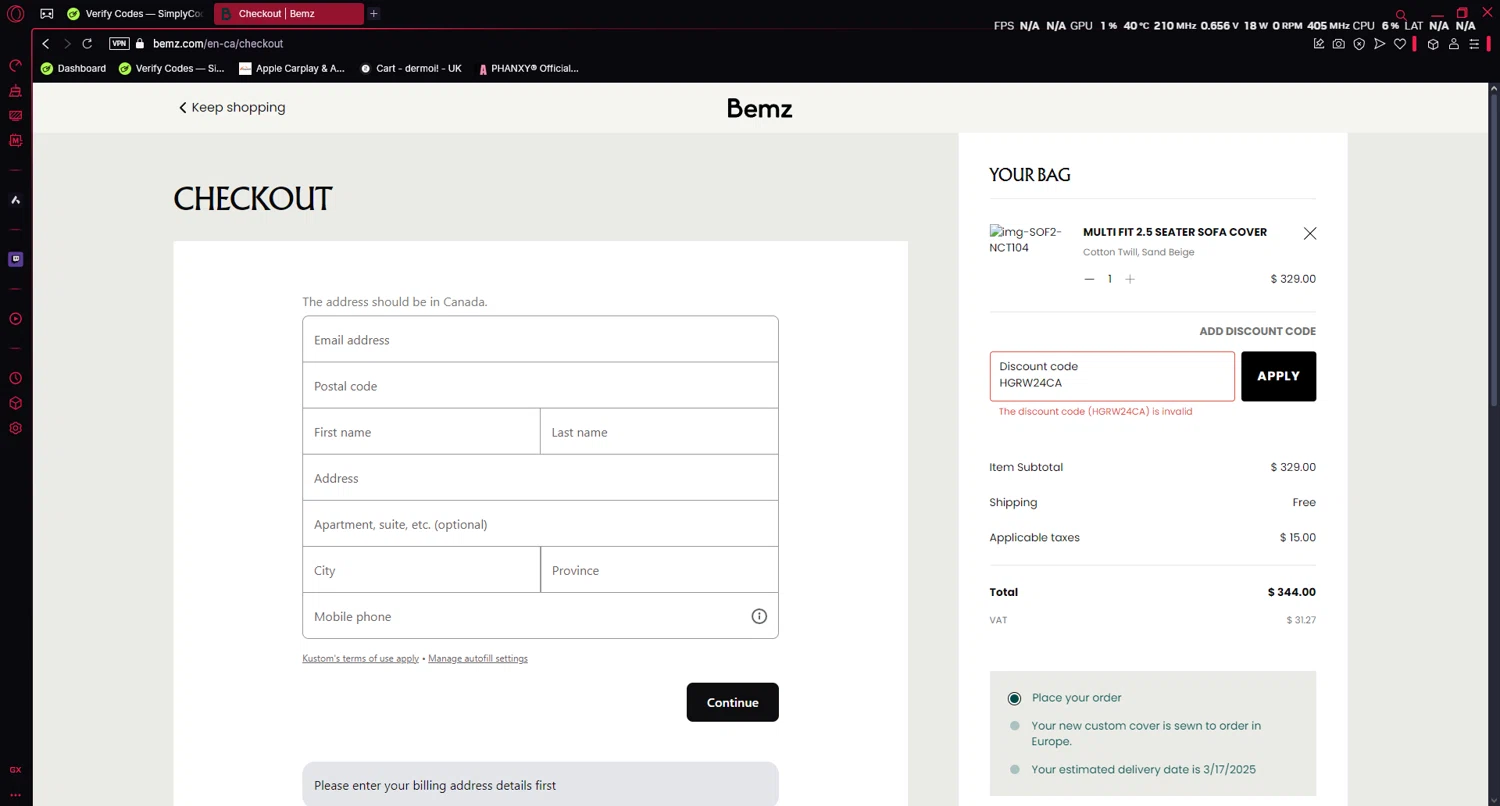Open the ad blocker shield icon
The width and height of the screenshot is (1500, 806).
point(1359,44)
